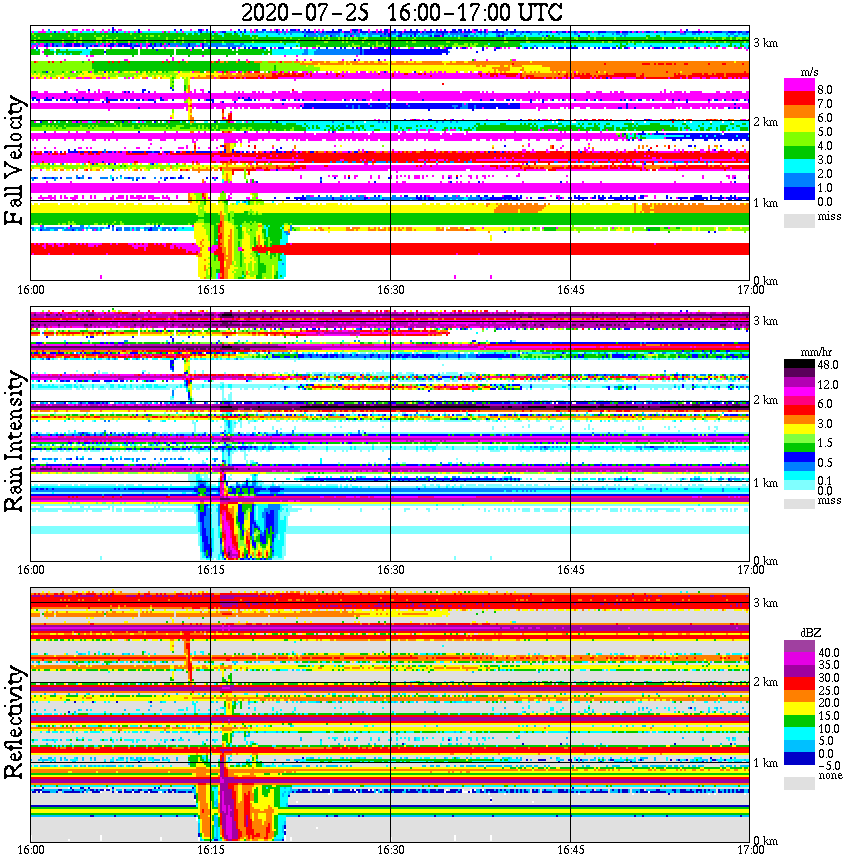850x868 pixels.
Task: Click the "Fall Velocity" vertical axis label
Action: (x=14, y=160)
